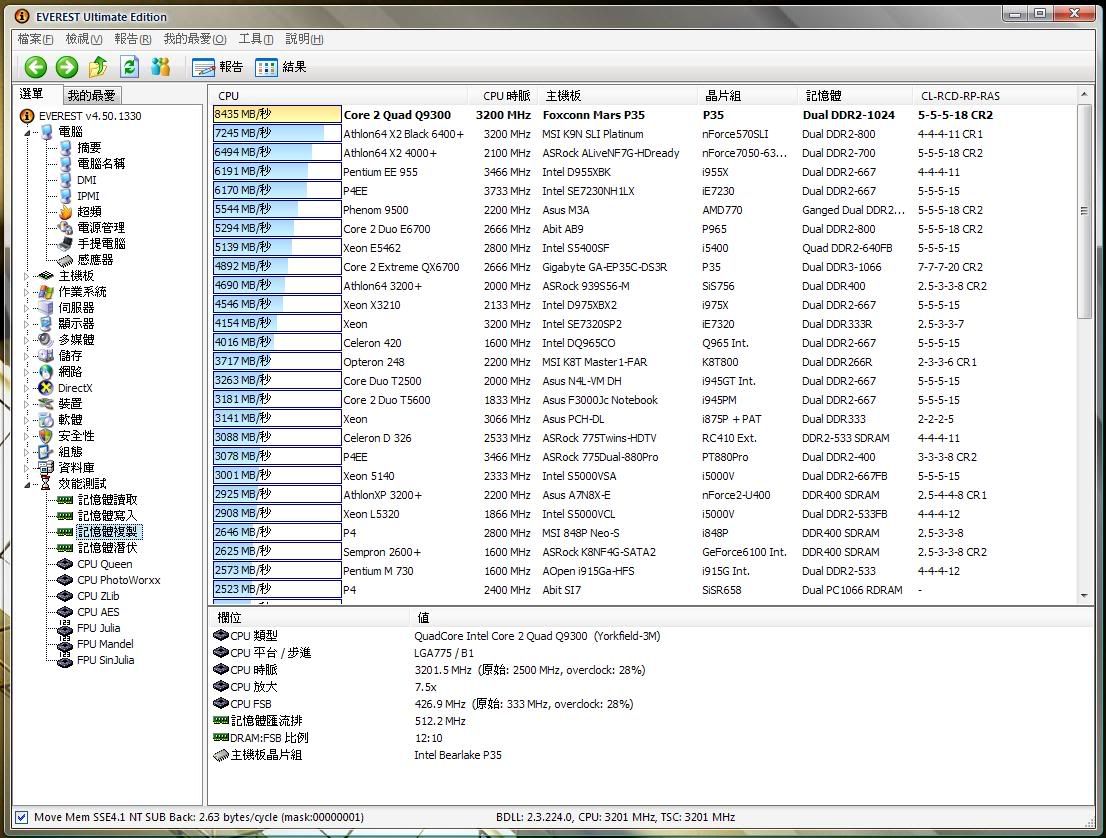Image resolution: width=1106 pixels, height=838 pixels.
Task: Expand the 顯示器 tree node
Action: pyautogui.click(x=27, y=324)
